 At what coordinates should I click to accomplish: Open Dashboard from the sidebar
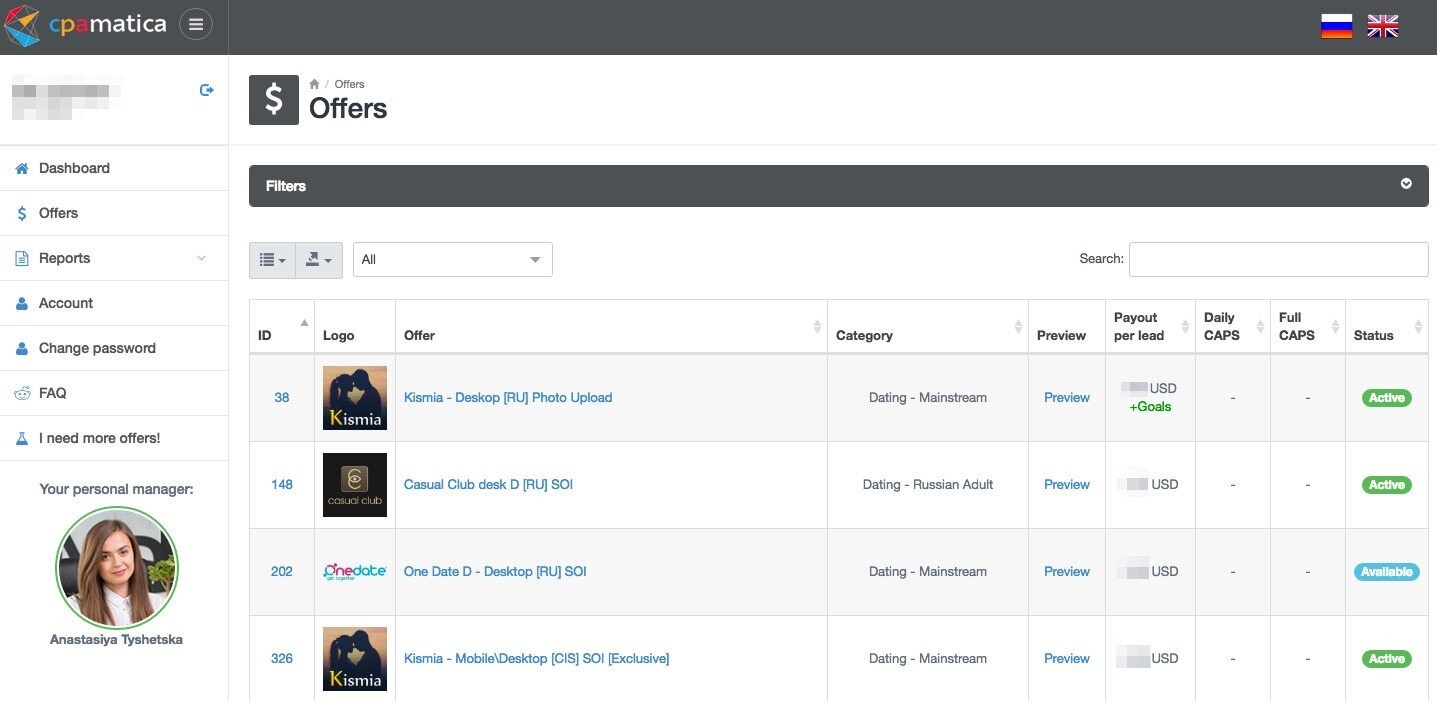[74, 168]
